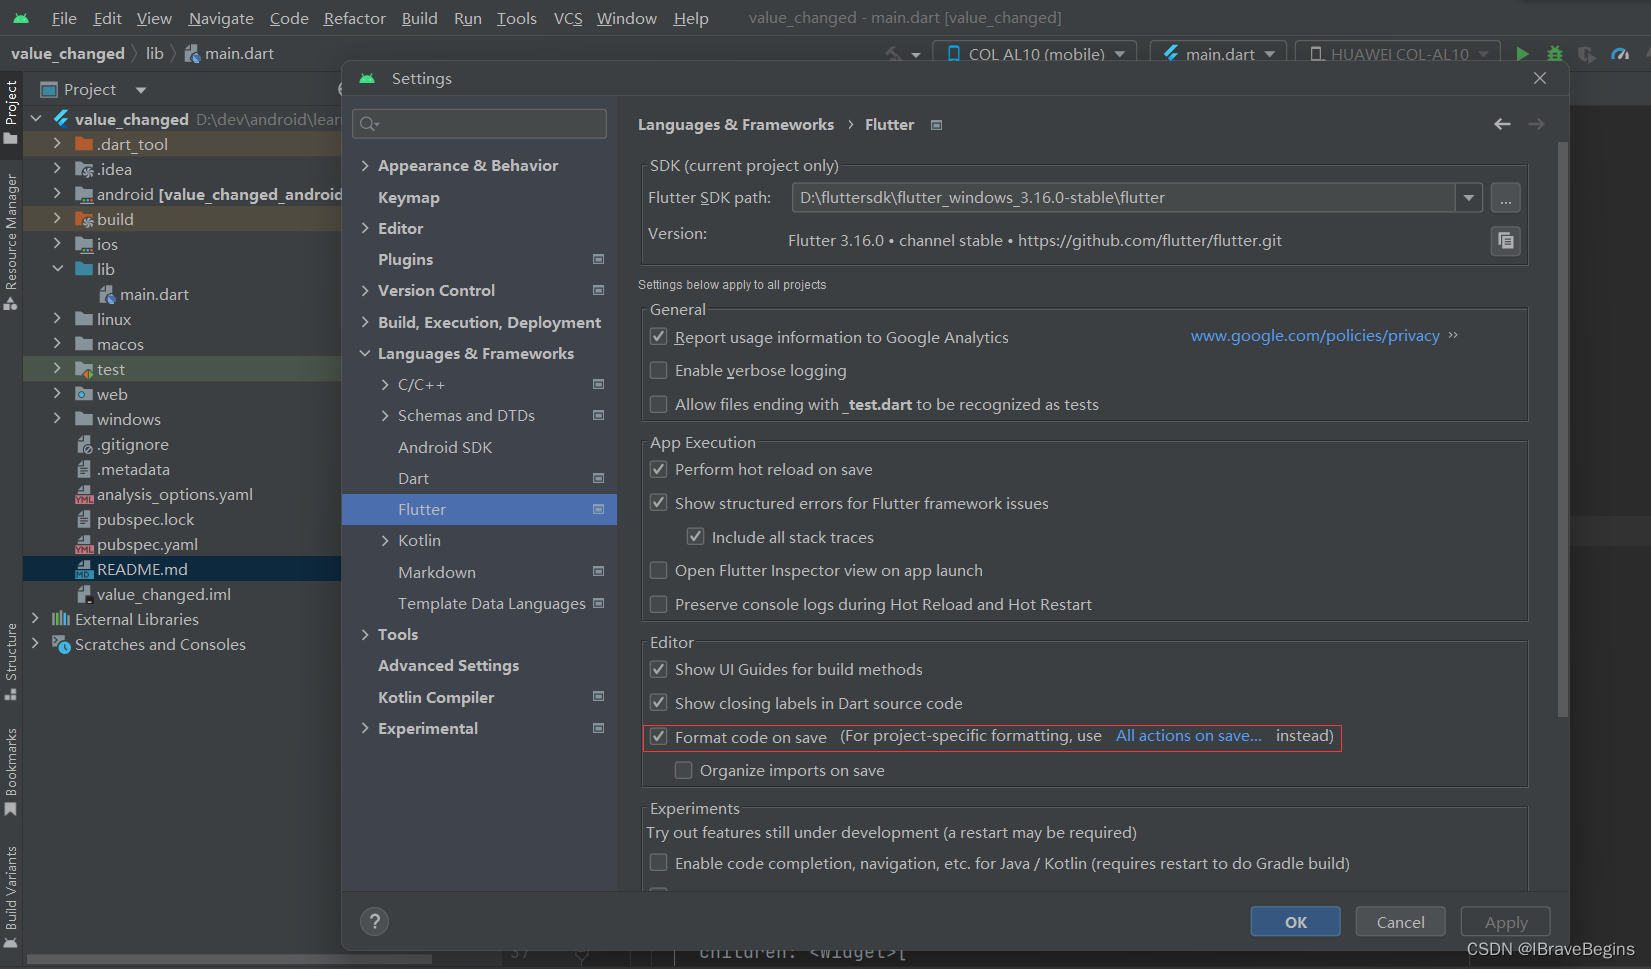Toggle Perform hot reload on save
The width and height of the screenshot is (1651, 969).
point(658,469)
